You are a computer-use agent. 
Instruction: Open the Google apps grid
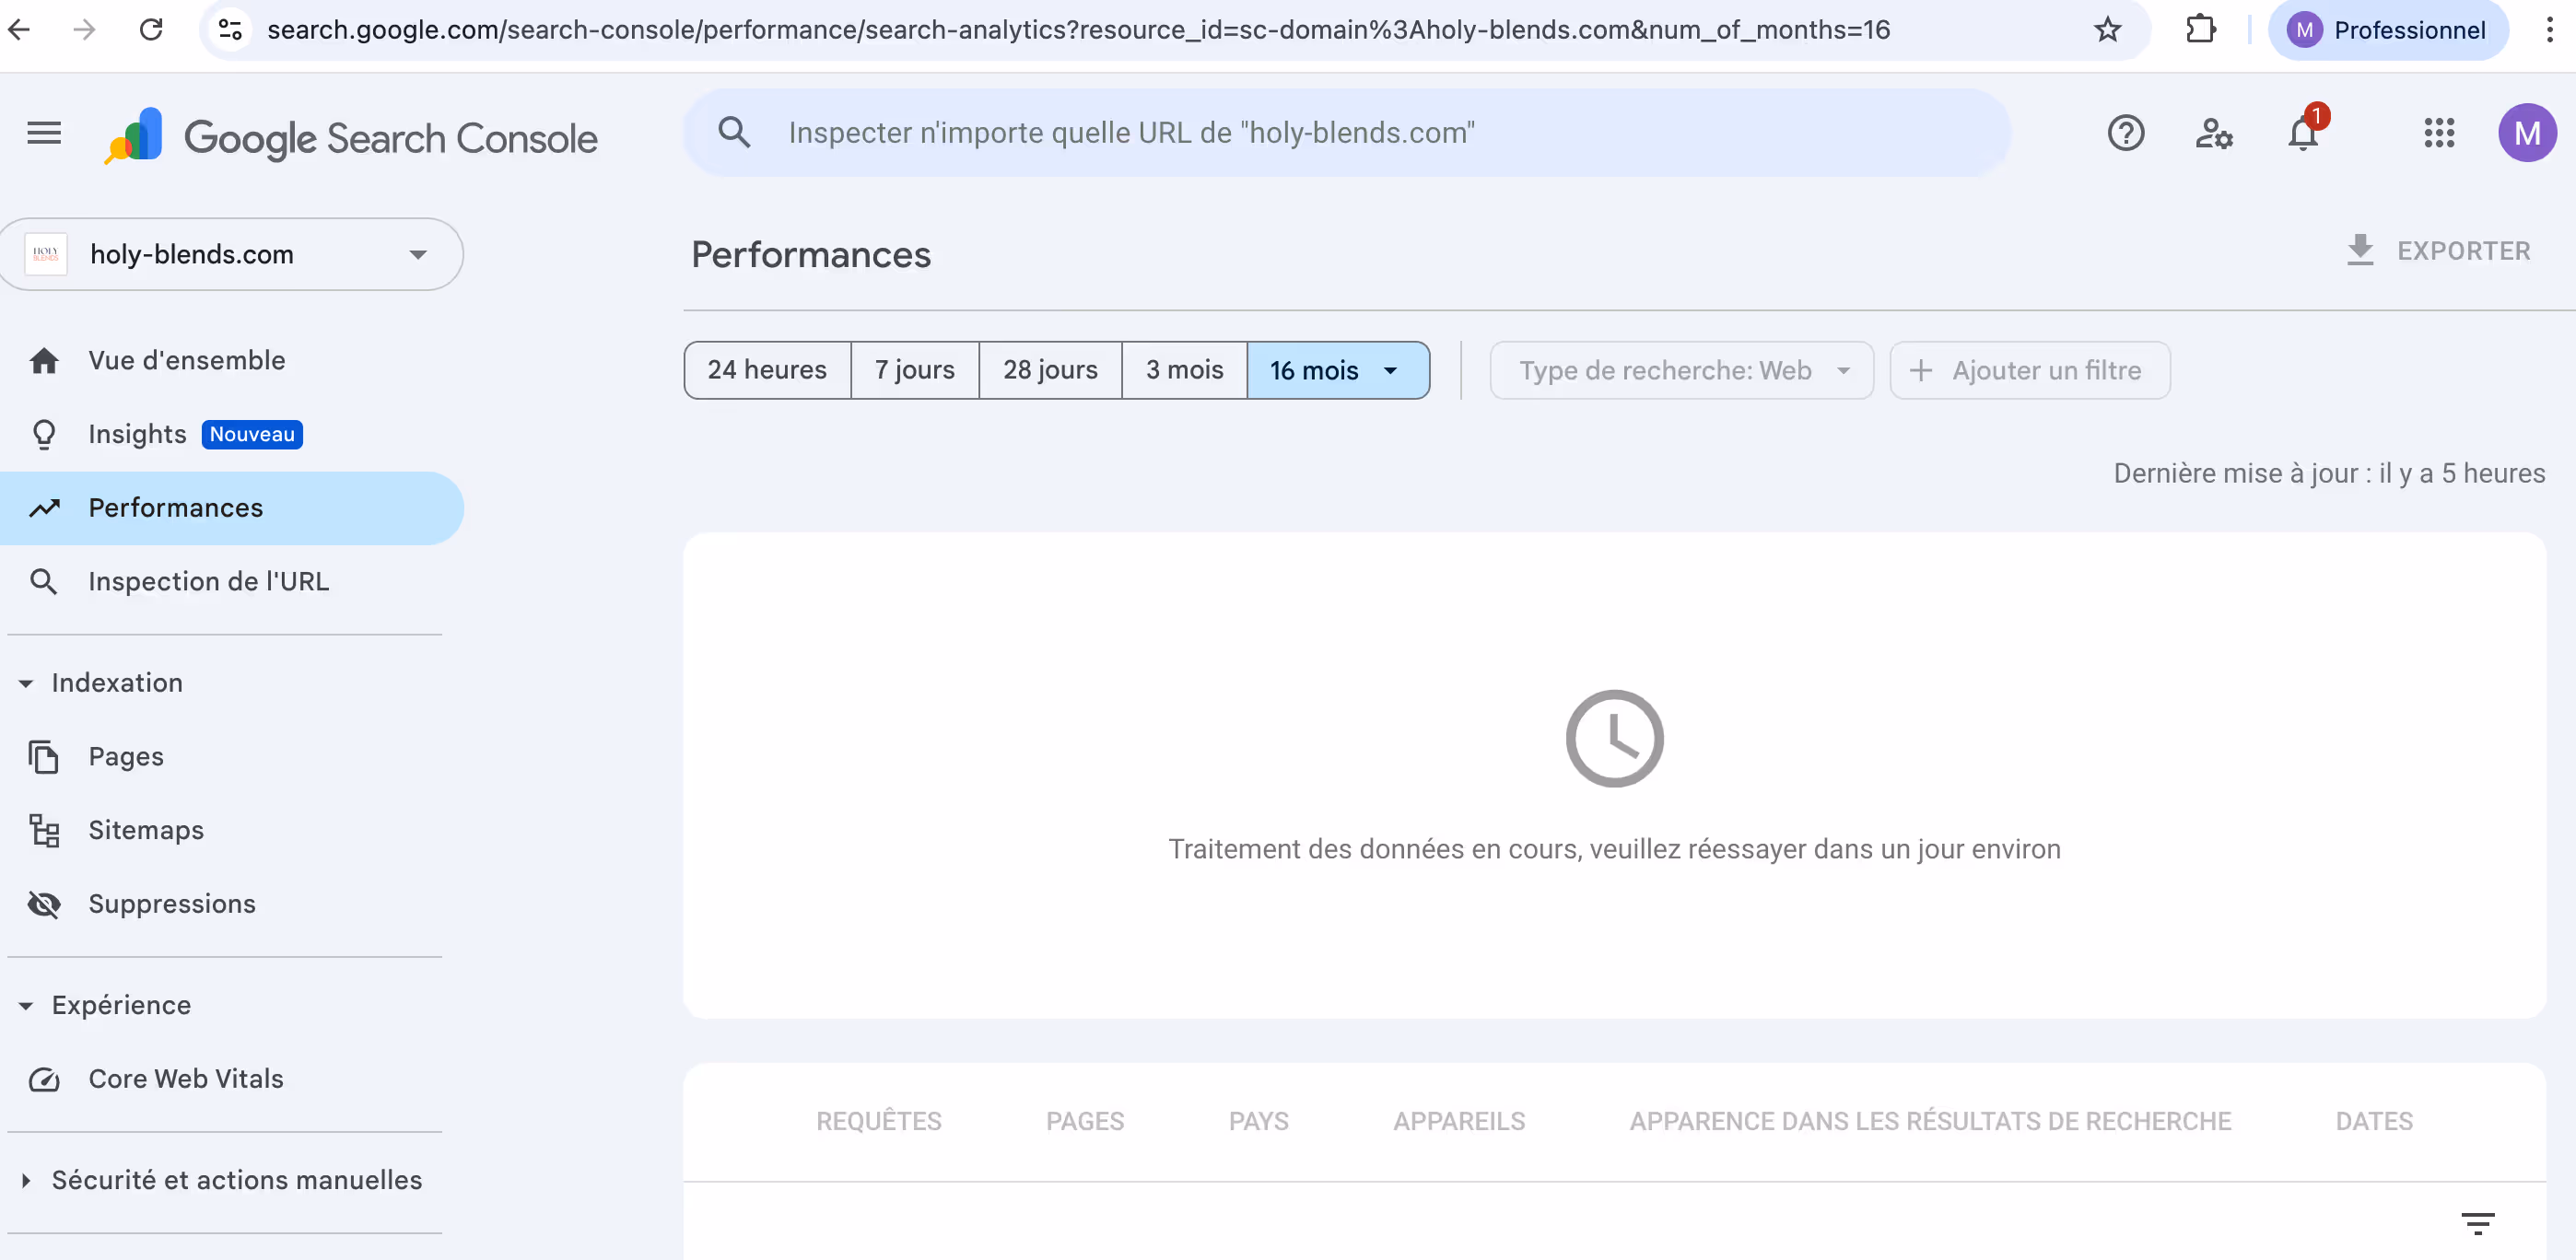click(2438, 133)
